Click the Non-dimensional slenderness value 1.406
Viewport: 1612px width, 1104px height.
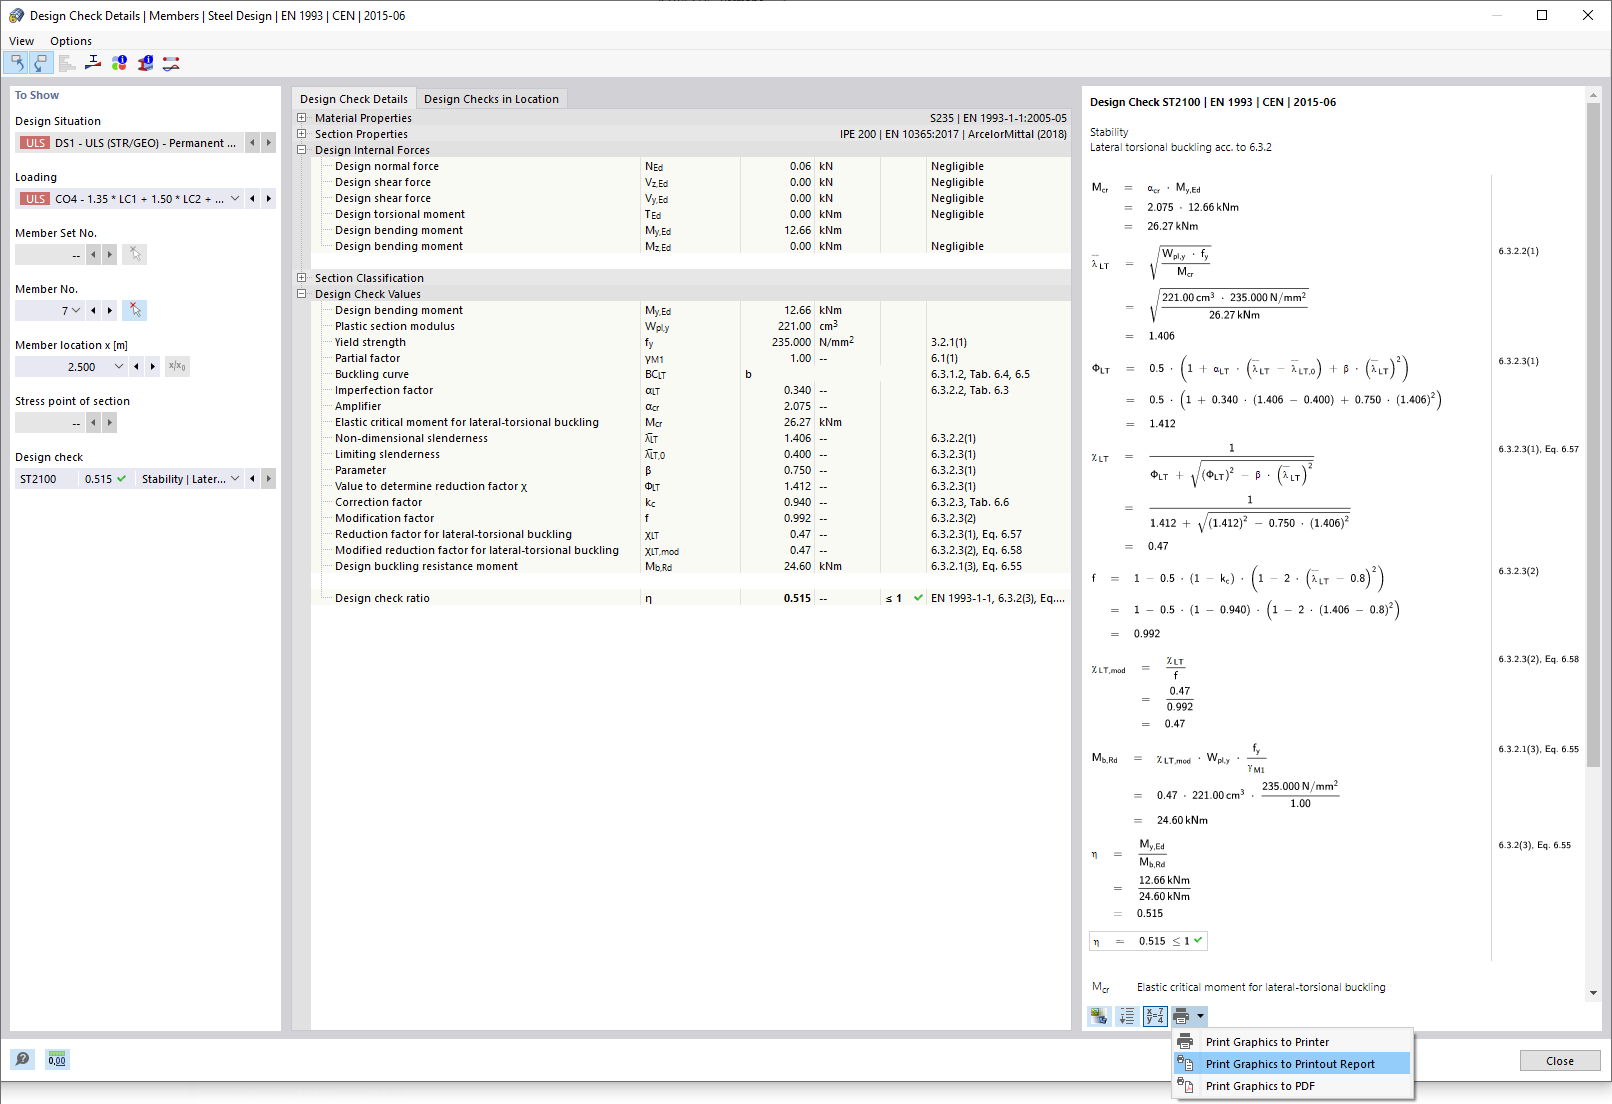coord(797,438)
